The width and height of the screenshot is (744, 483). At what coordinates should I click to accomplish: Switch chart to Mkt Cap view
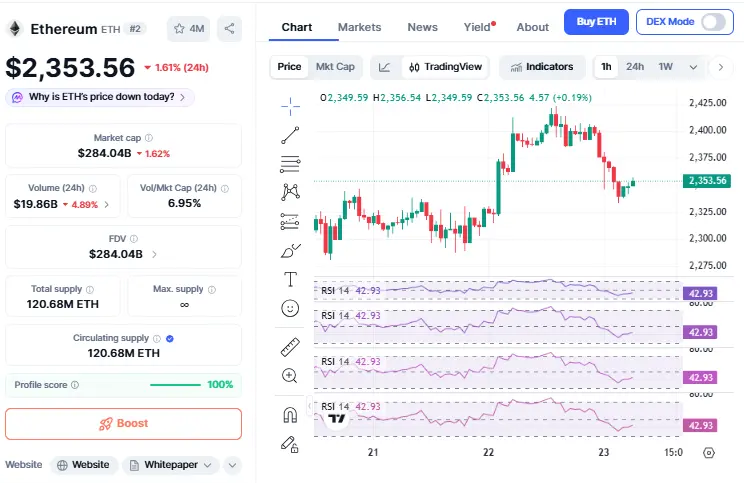335,67
